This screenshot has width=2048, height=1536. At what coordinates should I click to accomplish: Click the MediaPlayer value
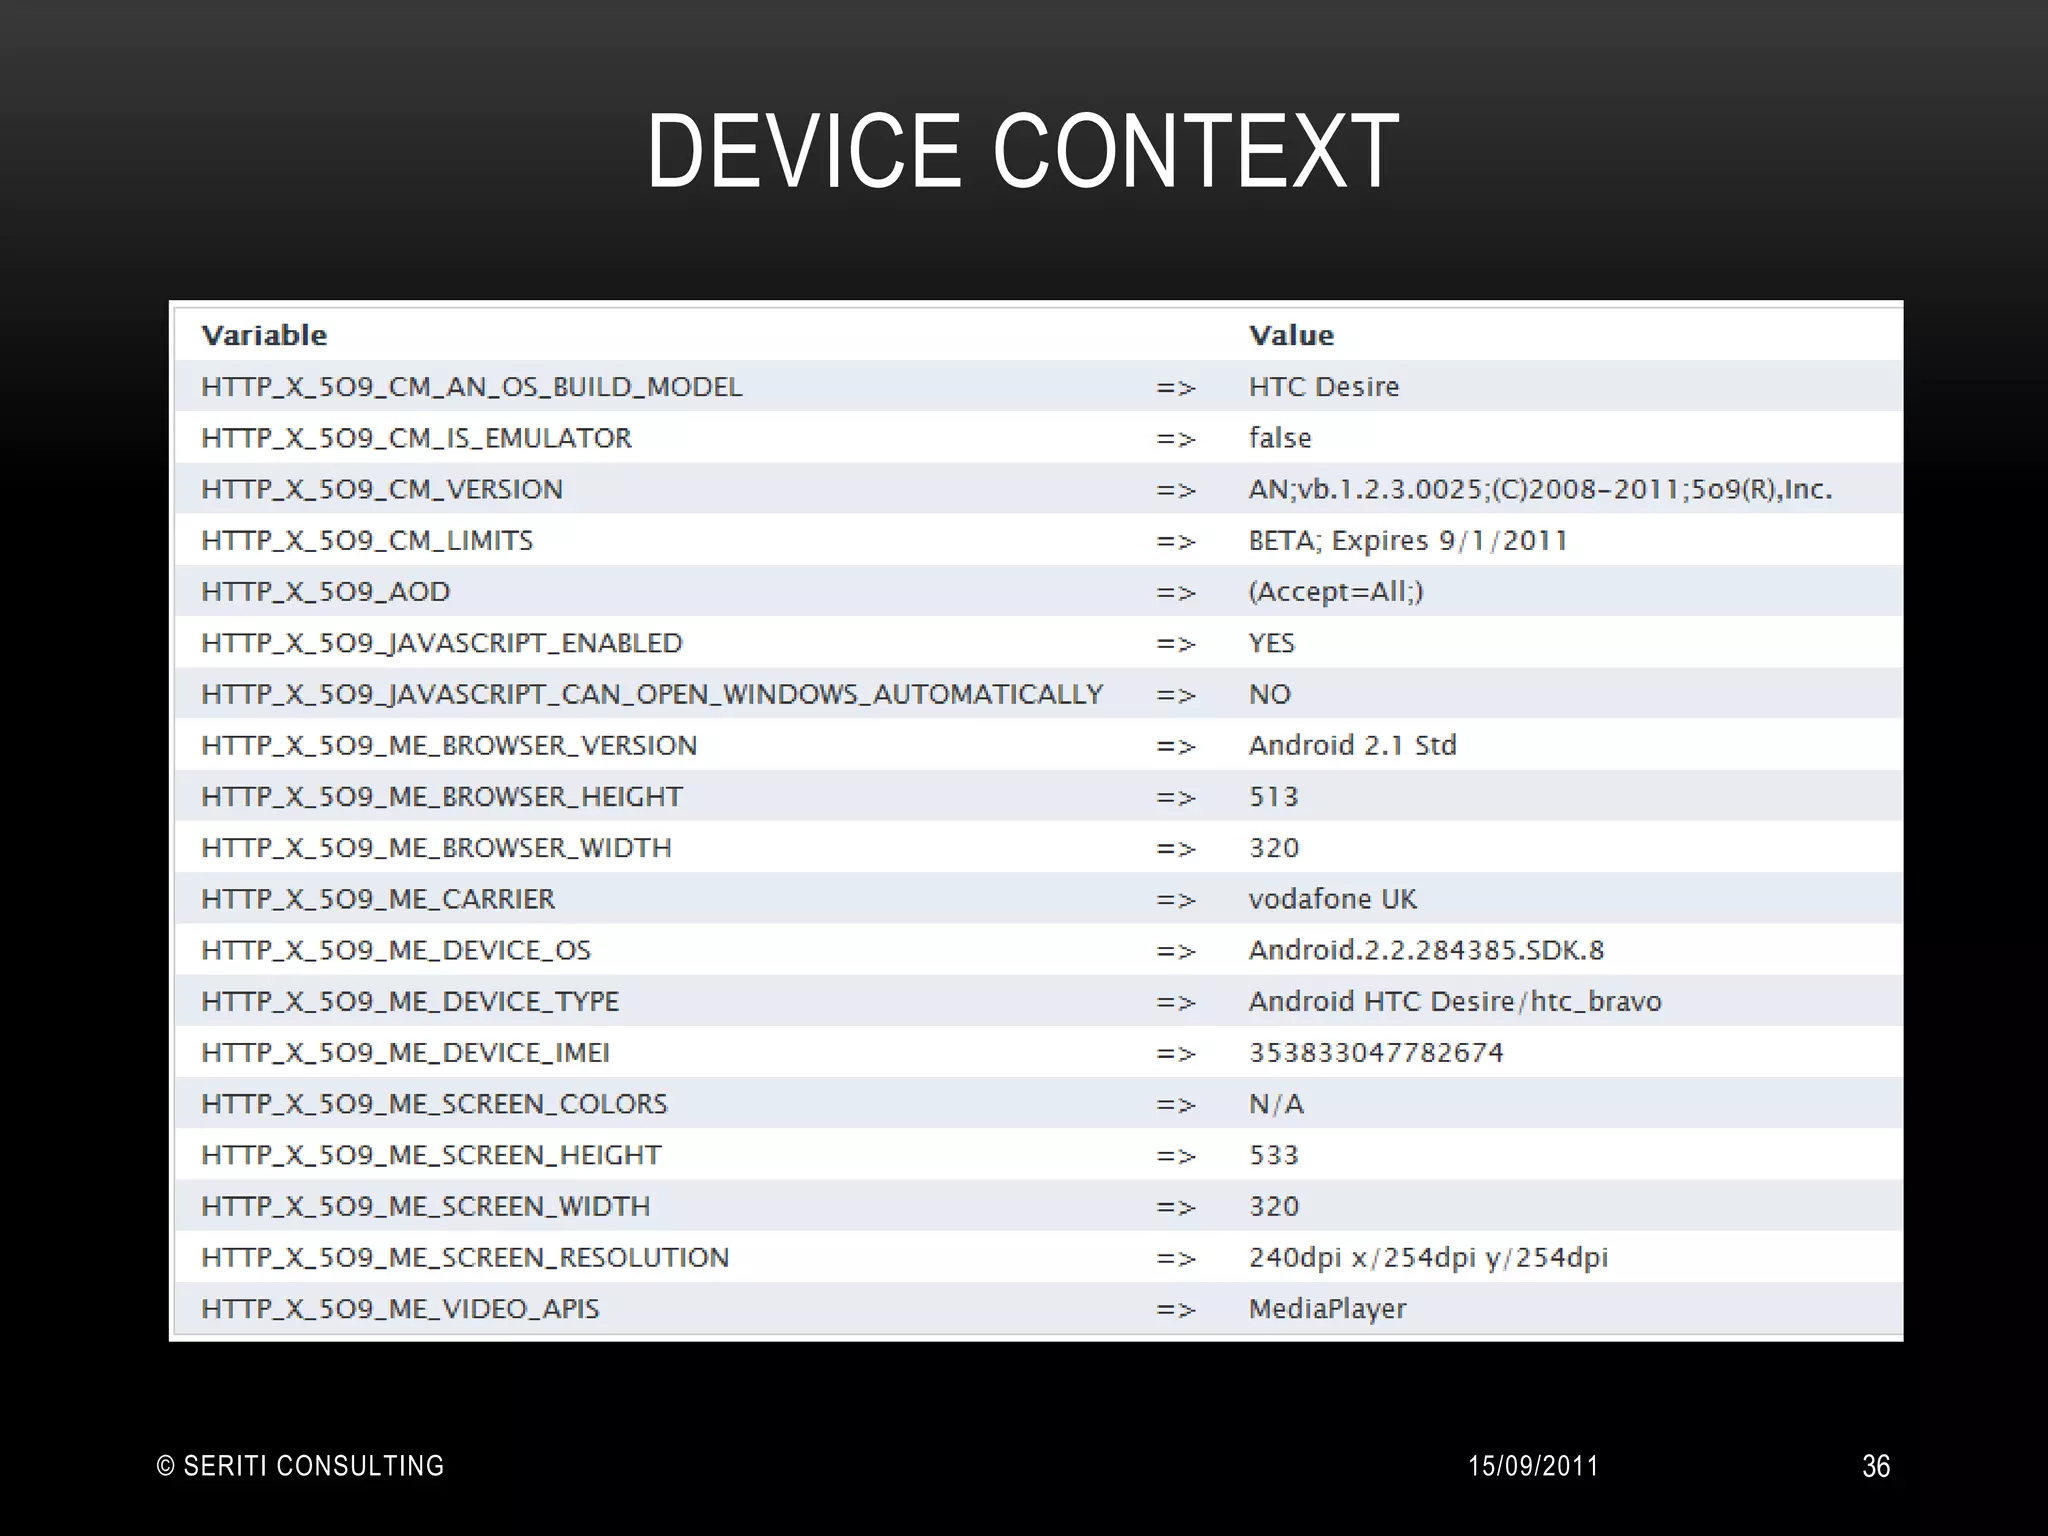(x=1327, y=1309)
